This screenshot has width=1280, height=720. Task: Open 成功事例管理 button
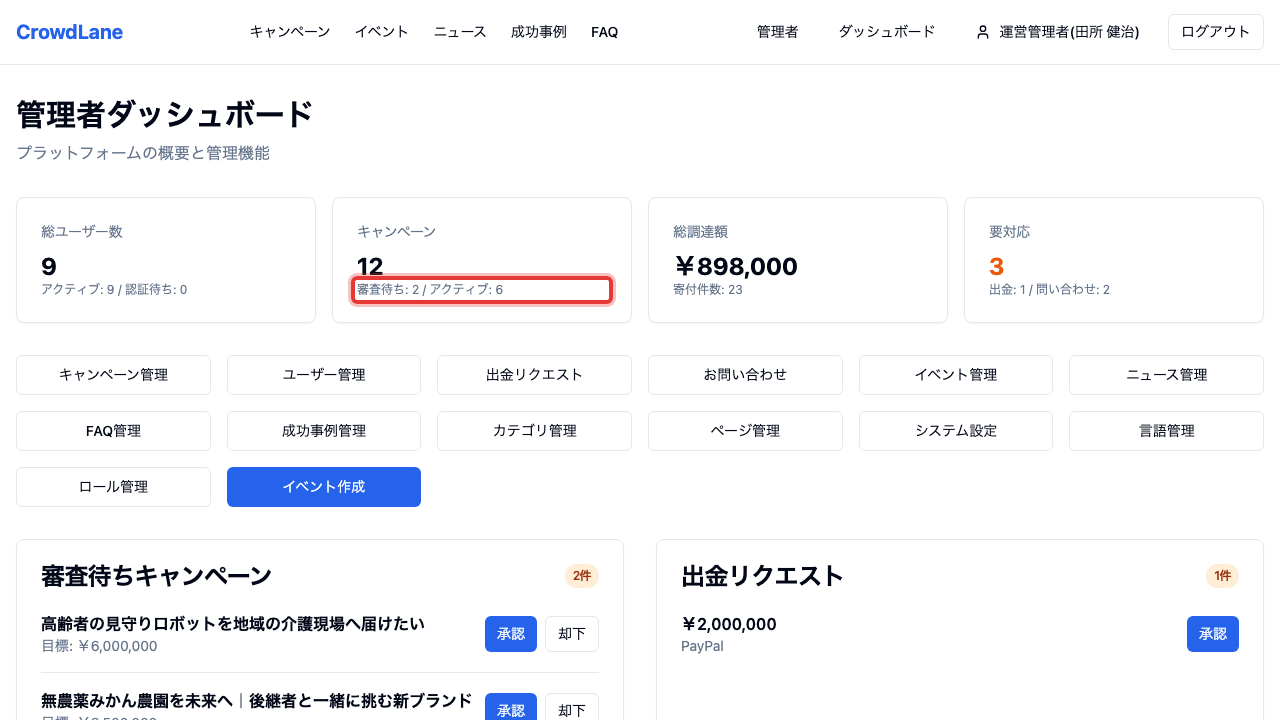pyautogui.click(x=324, y=431)
